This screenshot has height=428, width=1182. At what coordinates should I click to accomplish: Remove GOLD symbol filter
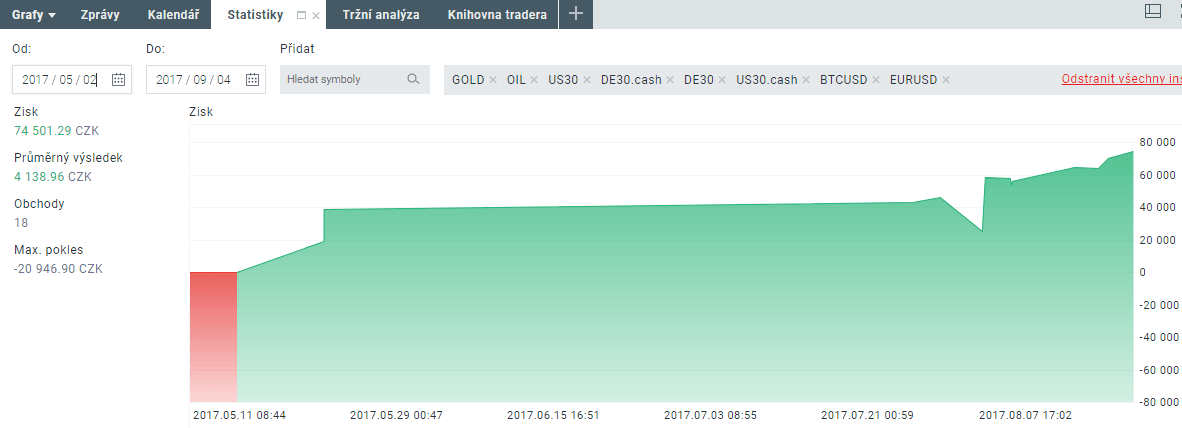[x=493, y=80]
